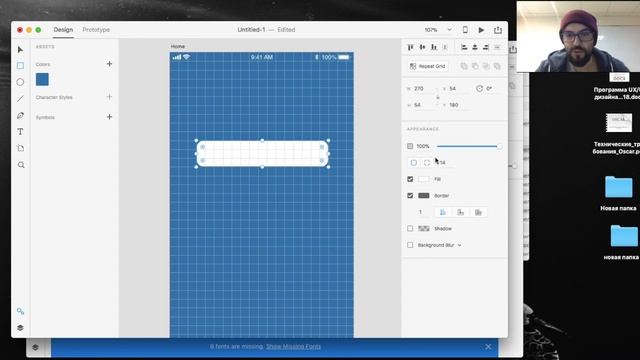Align selection to left edge
This screenshot has width=640, height=360.
point(464,47)
